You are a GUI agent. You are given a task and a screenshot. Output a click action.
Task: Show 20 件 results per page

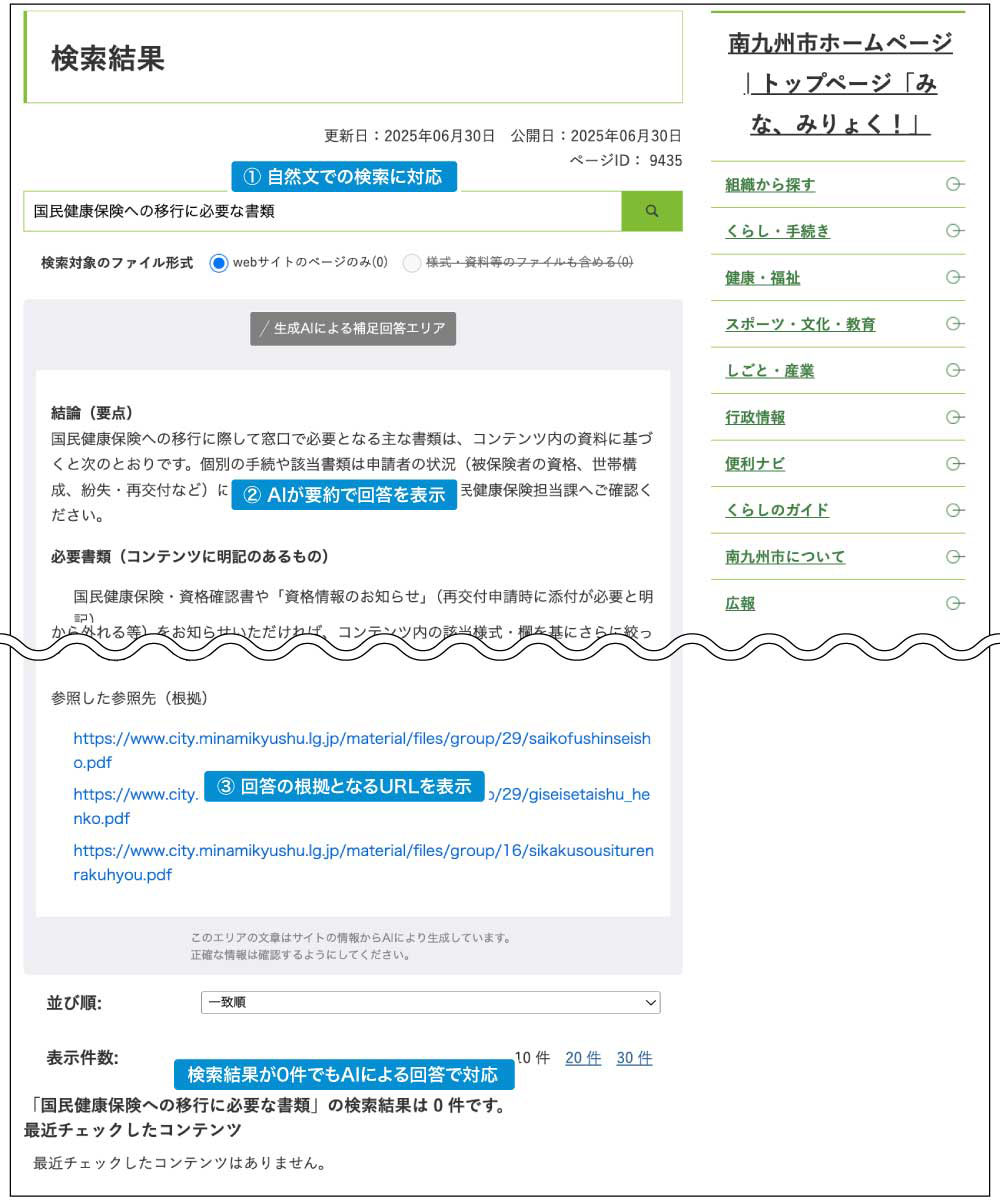click(x=583, y=1058)
